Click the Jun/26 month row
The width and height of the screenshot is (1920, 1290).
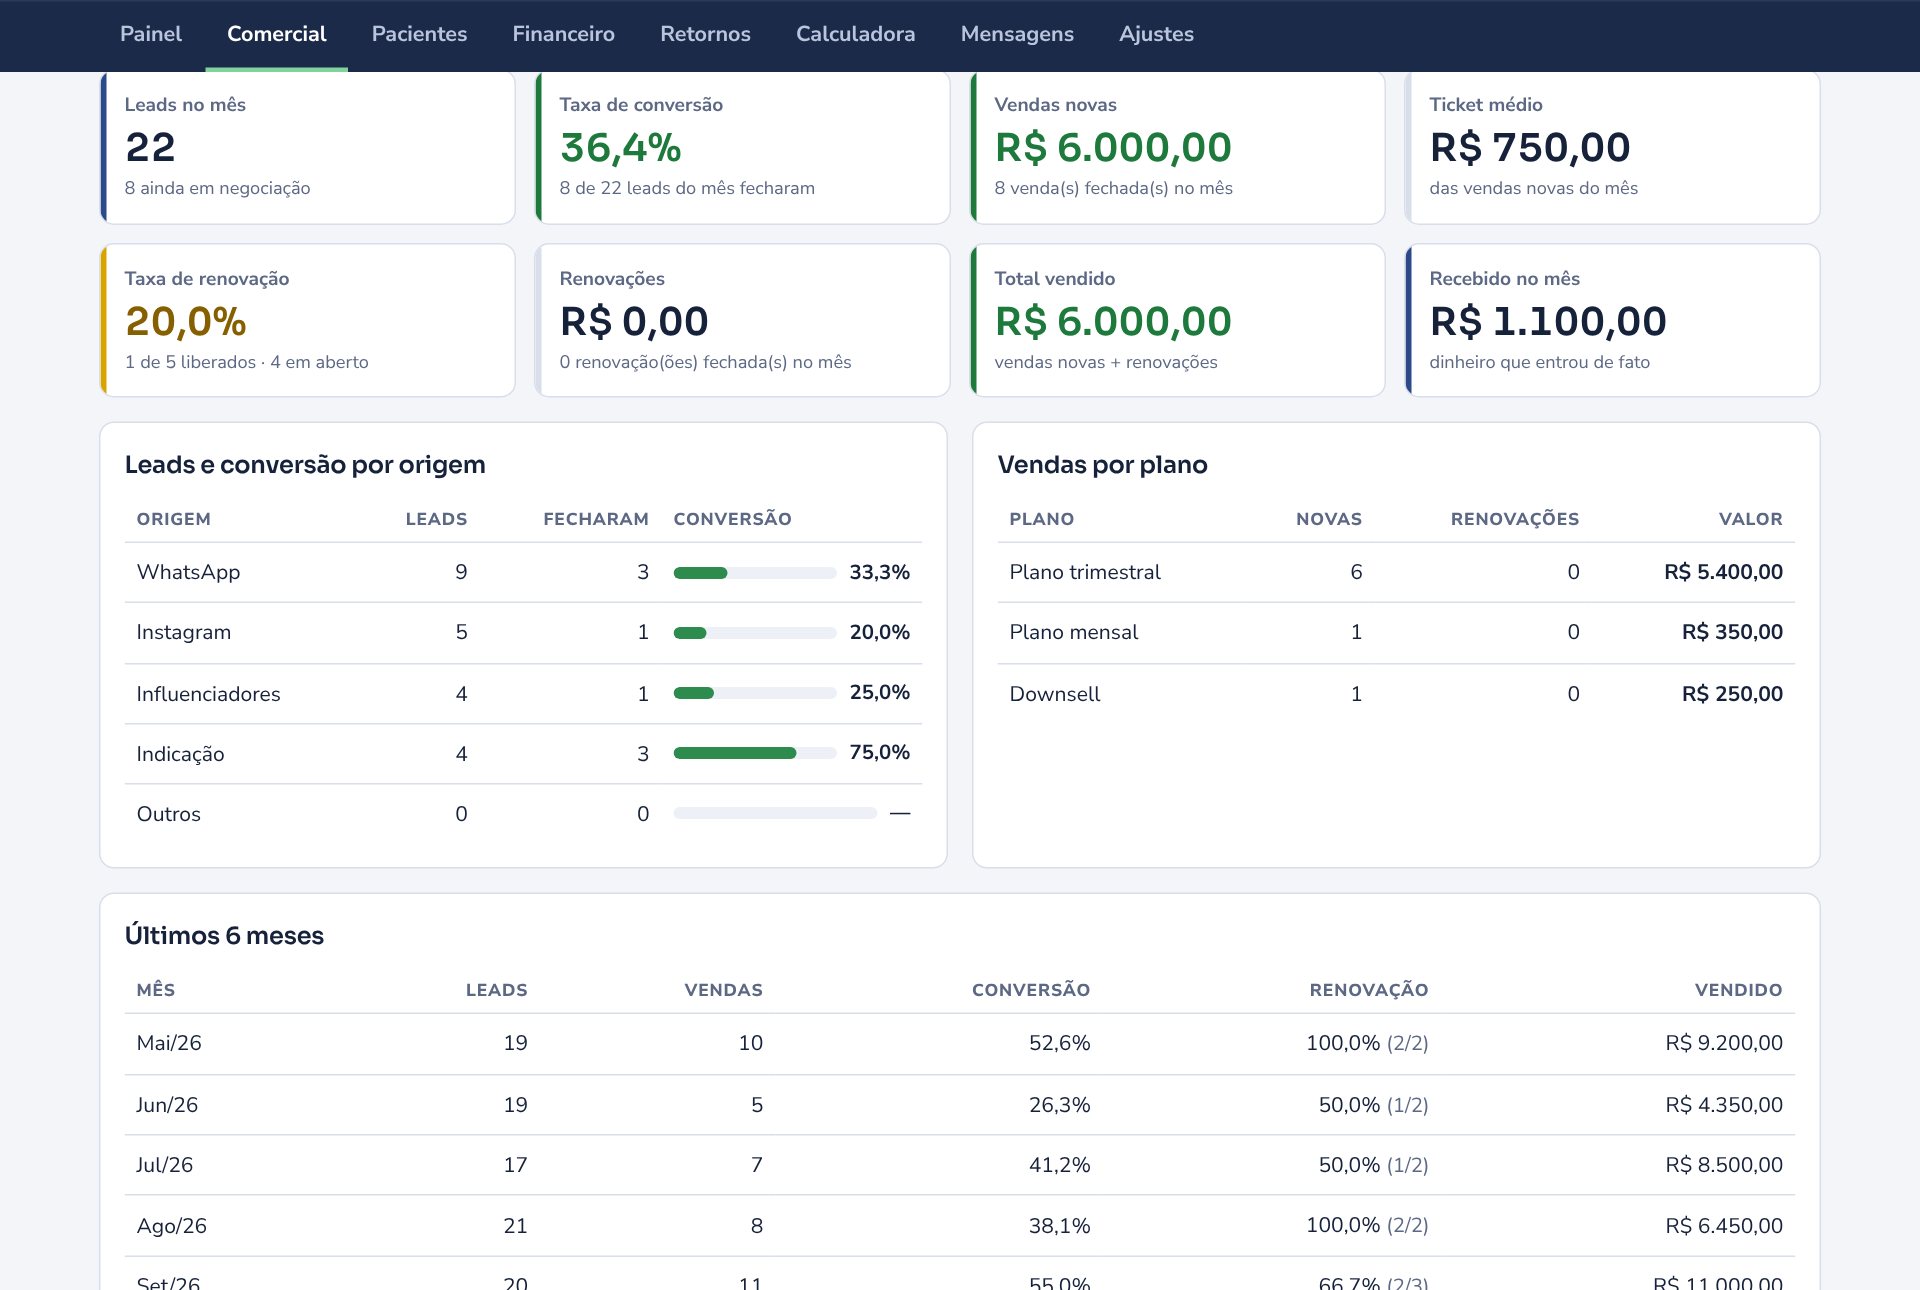960,1105
